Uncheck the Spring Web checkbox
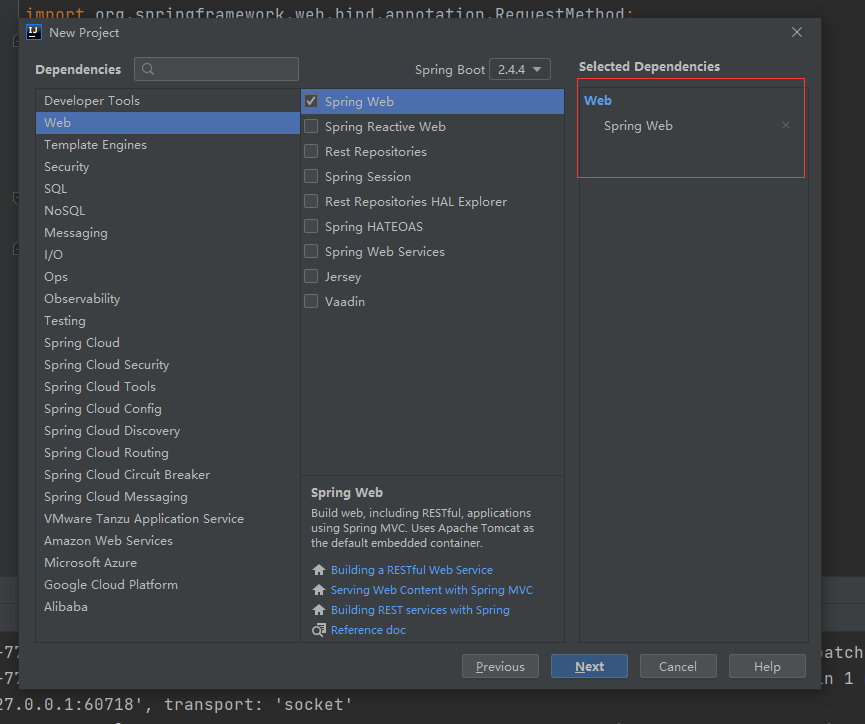The height and width of the screenshot is (724, 865). click(x=311, y=101)
